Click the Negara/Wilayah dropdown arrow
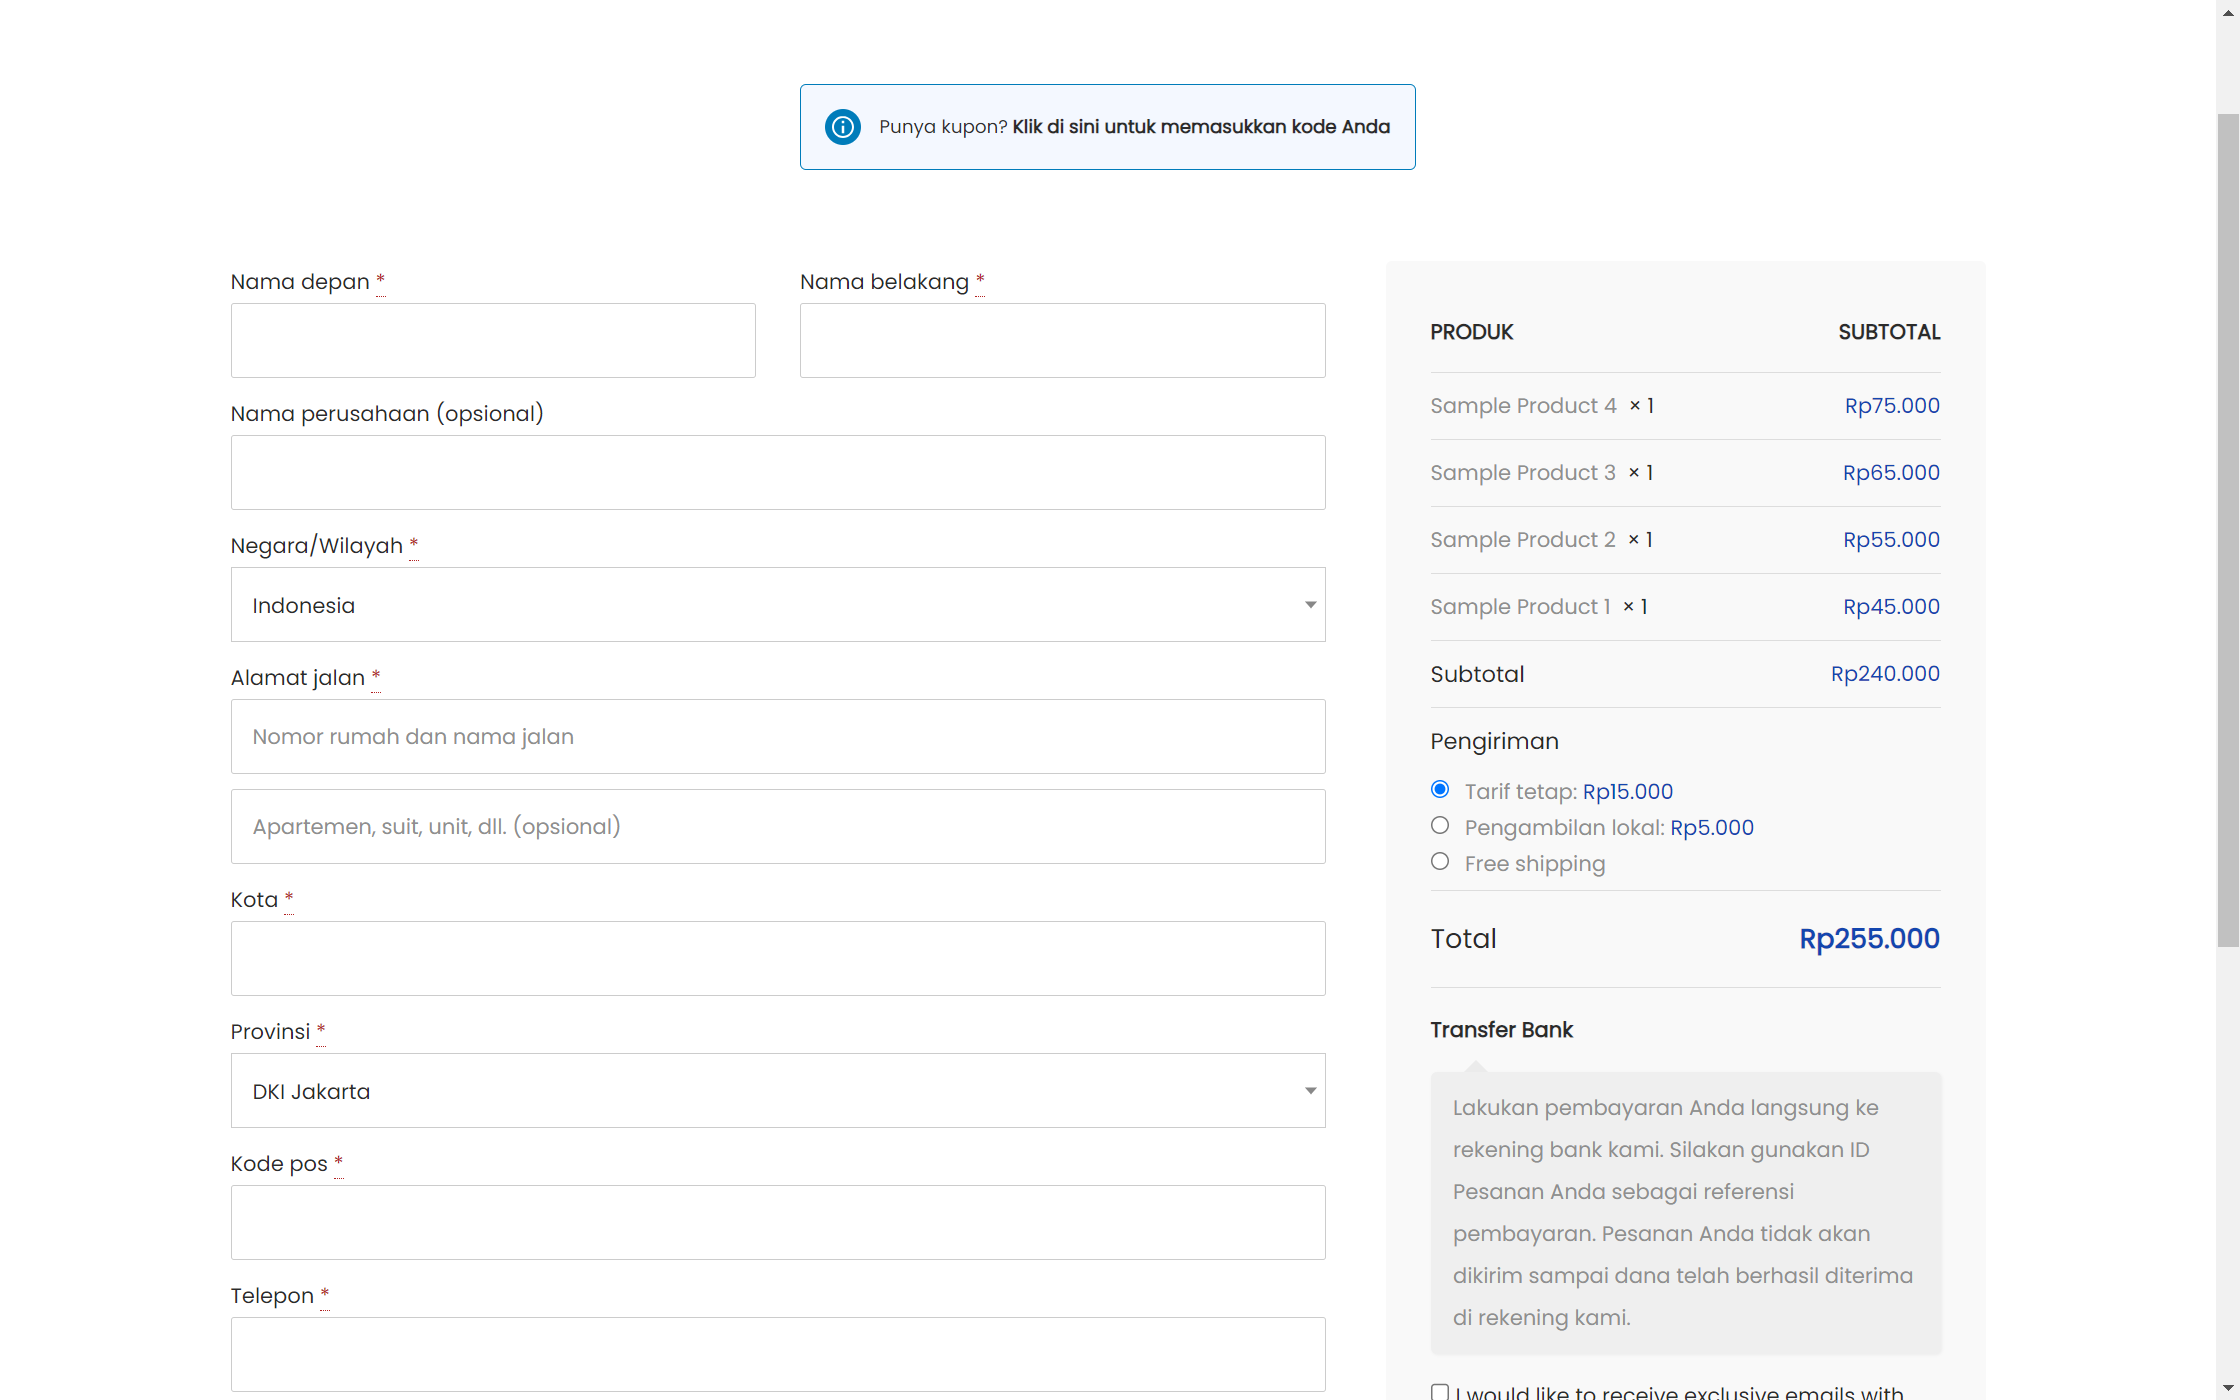The height and width of the screenshot is (1400, 2240). click(1309, 605)
